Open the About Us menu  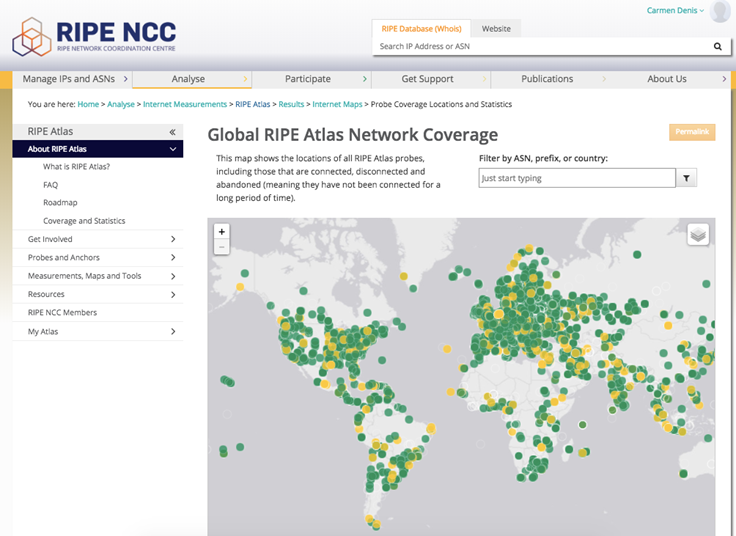pos(670,79)
